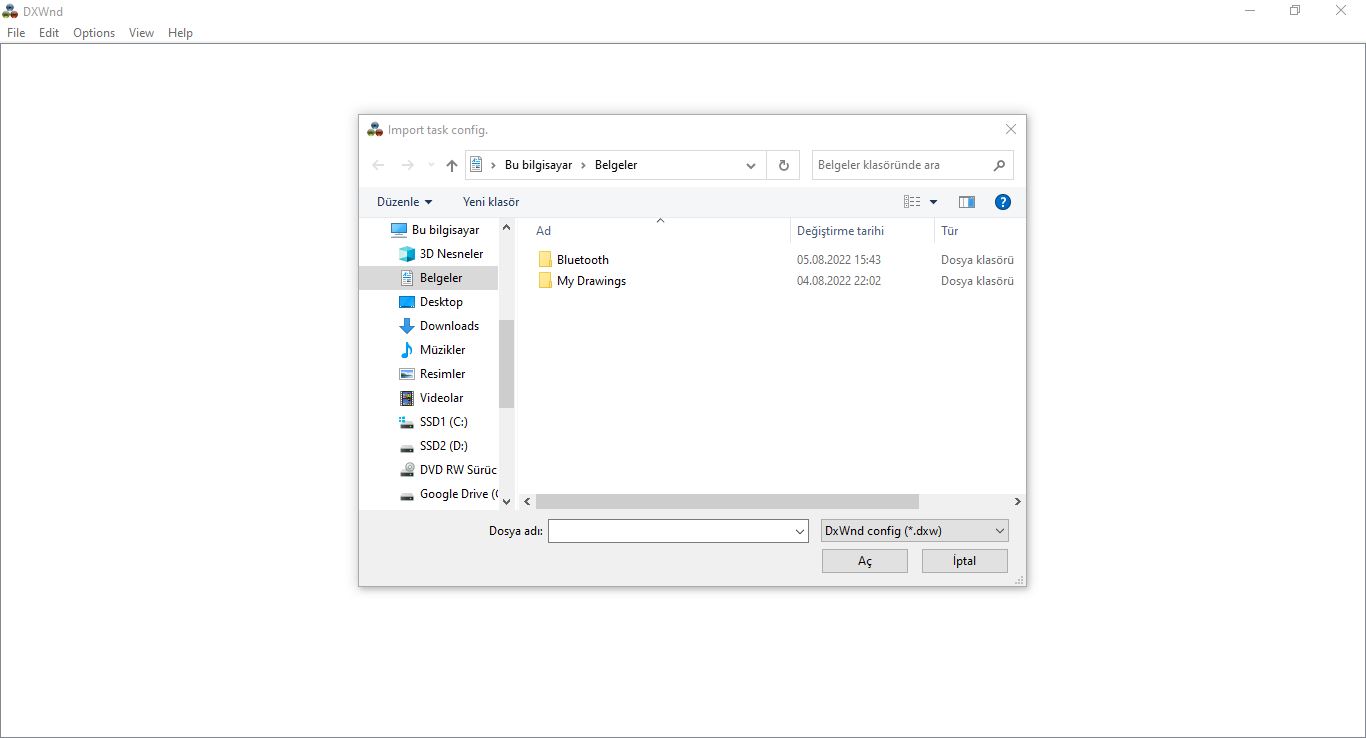This screenshot has height=738, width=1366.
Task: Click the DXWnd app icon in title bar
Action: 10,11
